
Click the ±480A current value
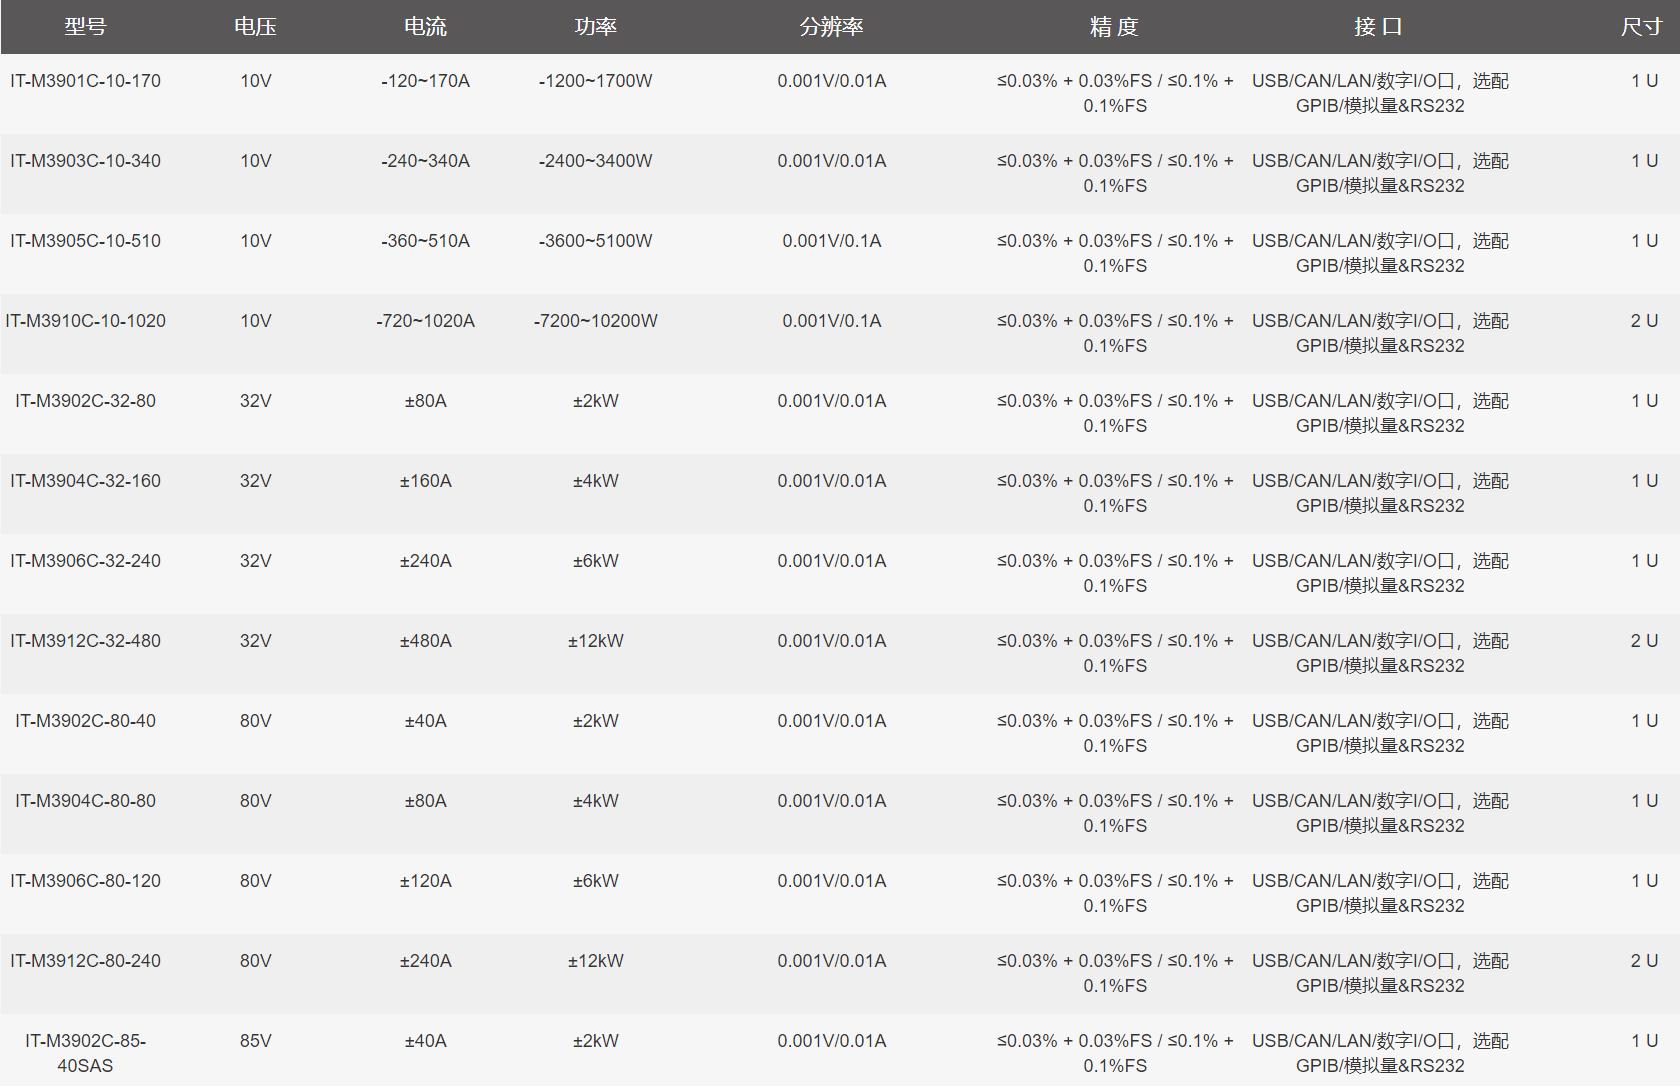425,641
